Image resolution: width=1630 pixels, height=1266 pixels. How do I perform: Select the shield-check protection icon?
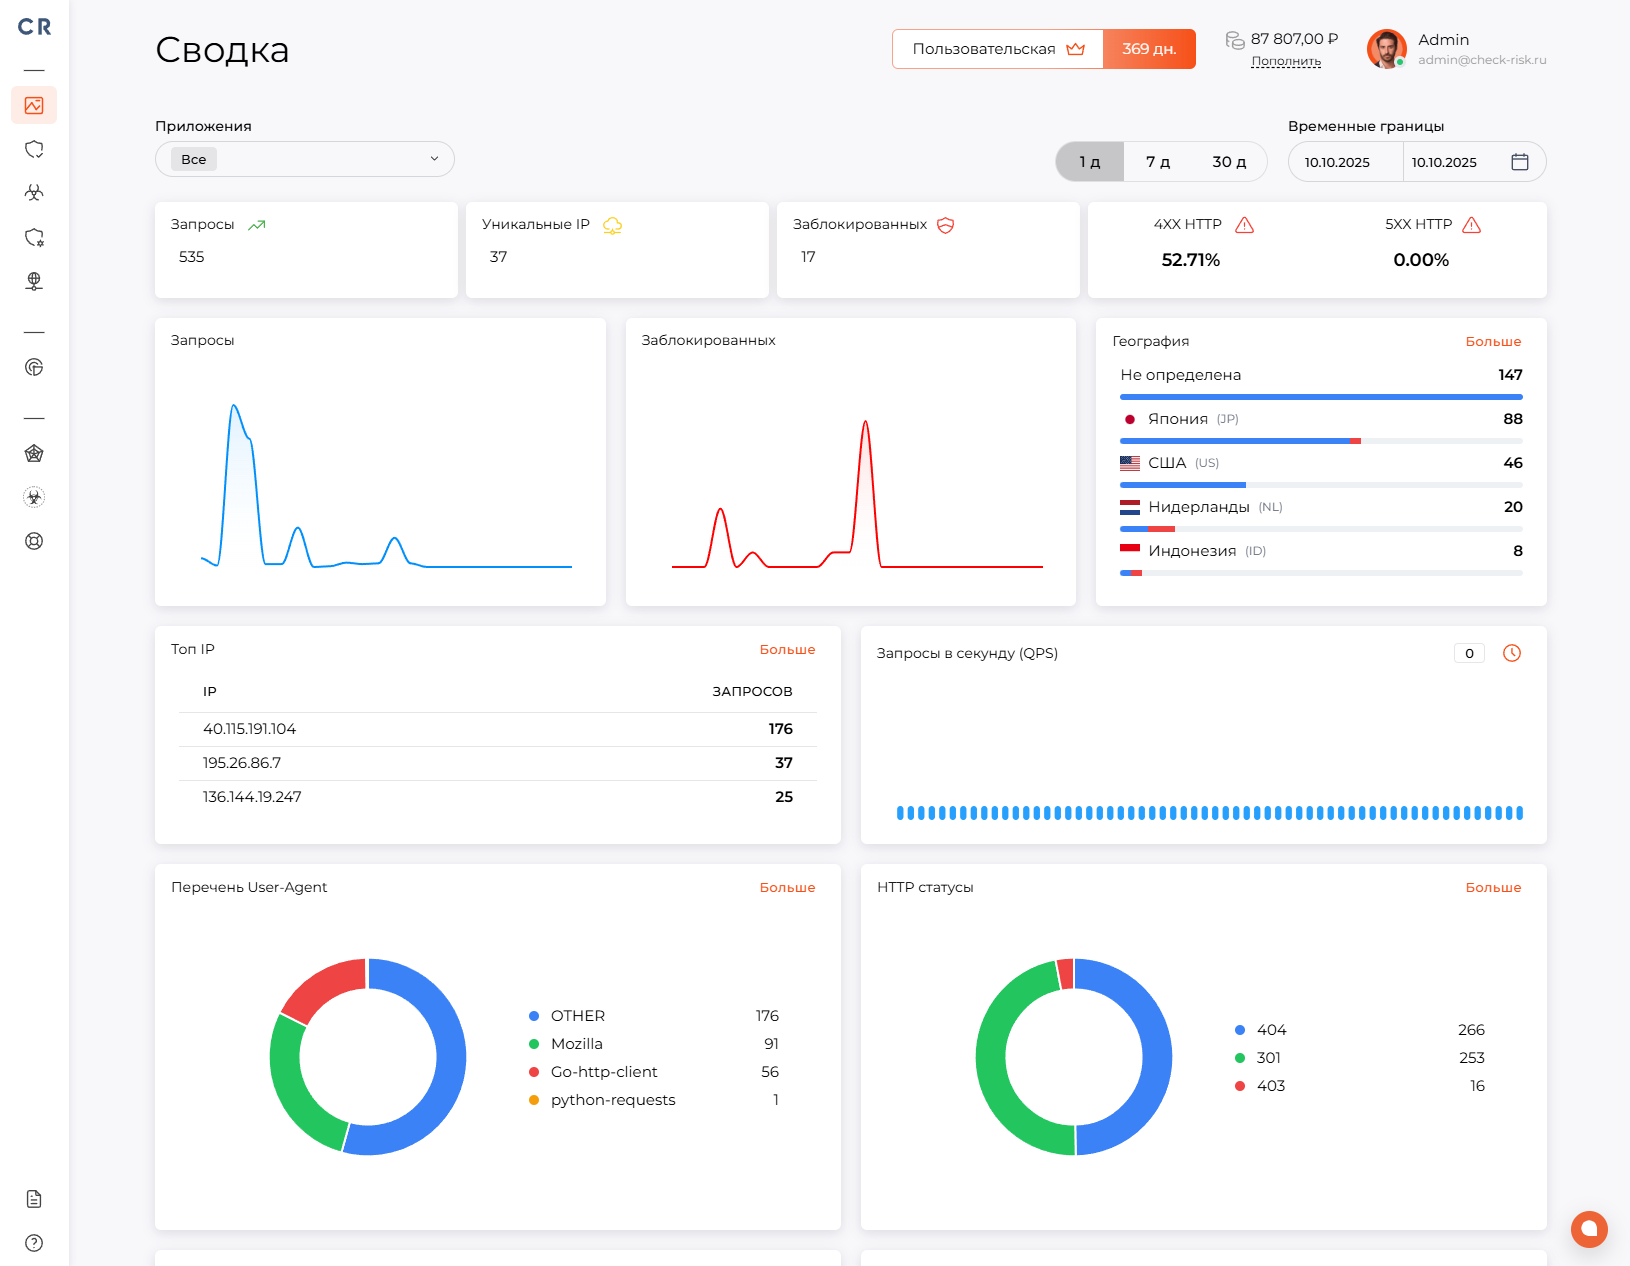coord(34,149)
